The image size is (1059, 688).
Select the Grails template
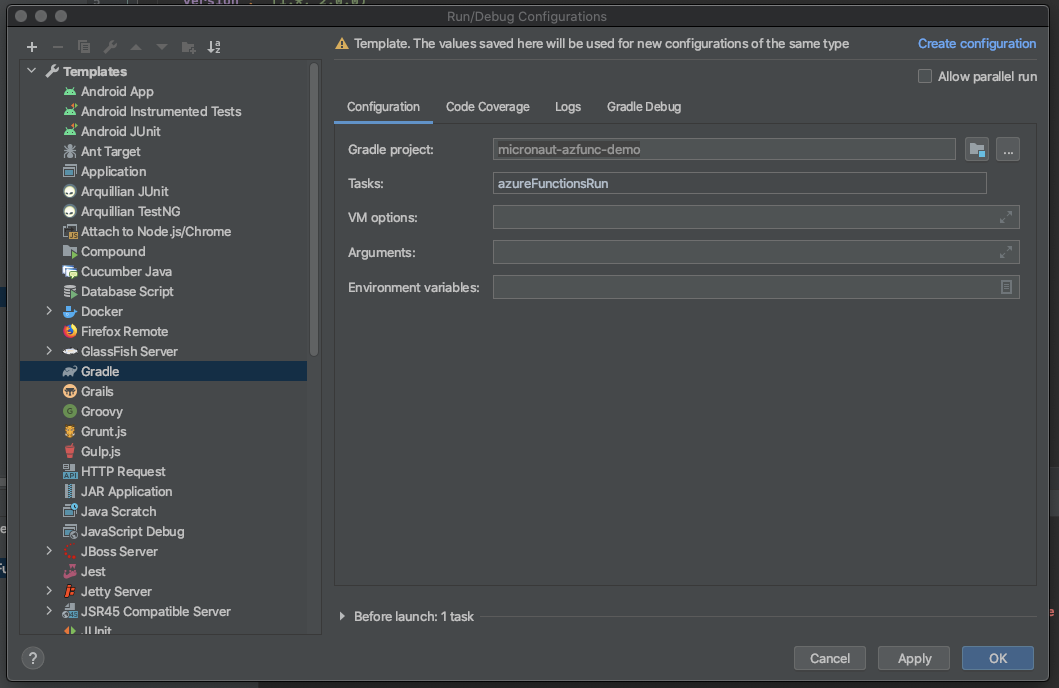97,392
